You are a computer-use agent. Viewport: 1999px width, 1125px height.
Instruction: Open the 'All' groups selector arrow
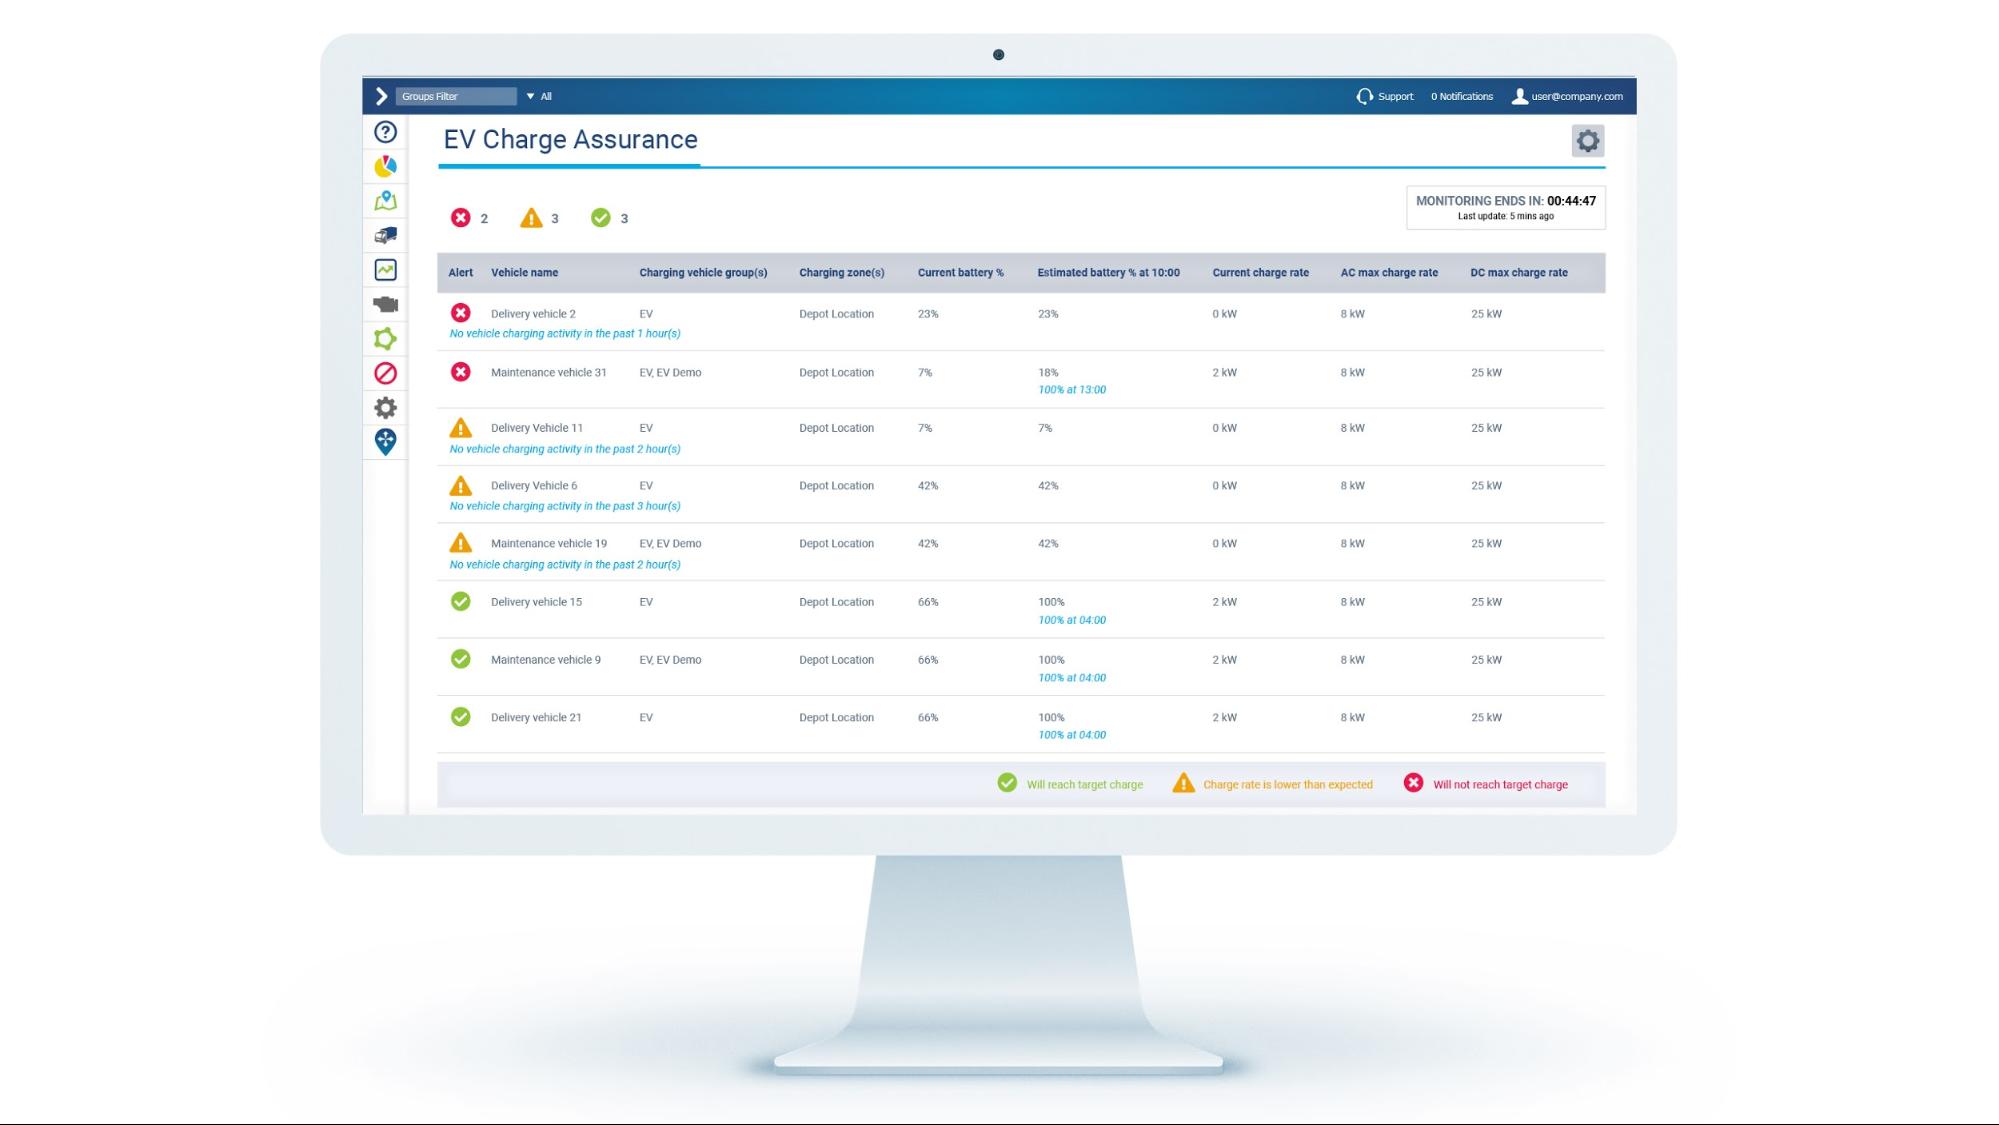pyautogui.click(x=530, y=96)
